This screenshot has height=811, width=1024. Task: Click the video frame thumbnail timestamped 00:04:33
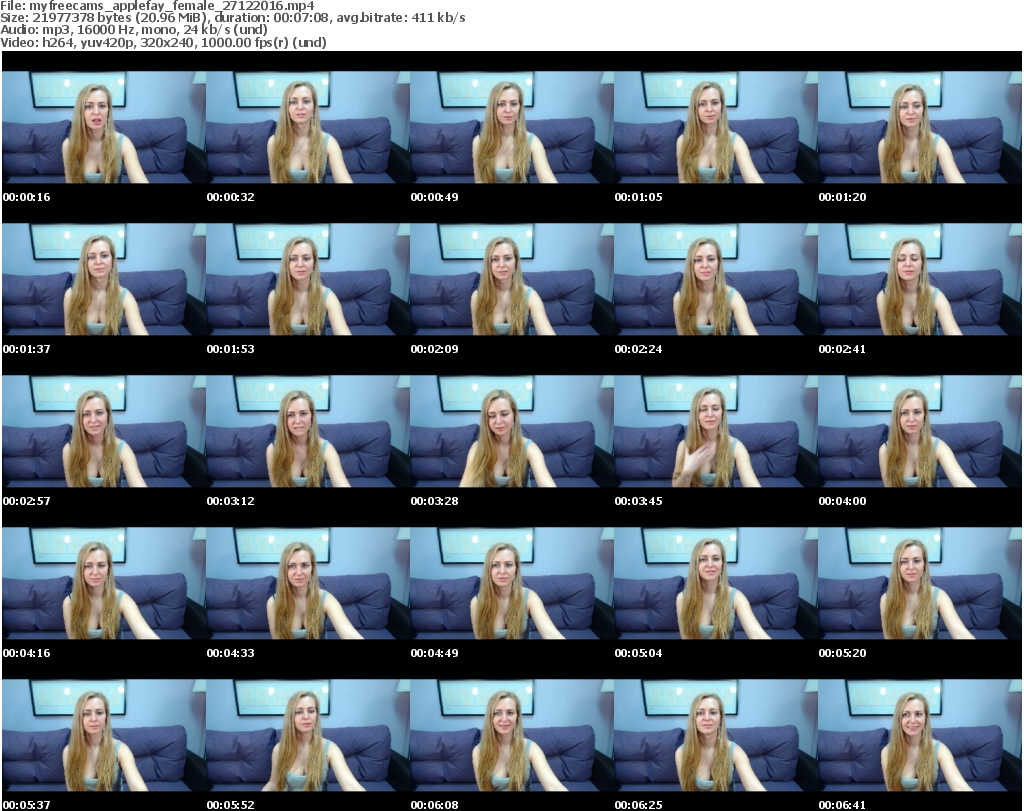[x=308, y=583]
